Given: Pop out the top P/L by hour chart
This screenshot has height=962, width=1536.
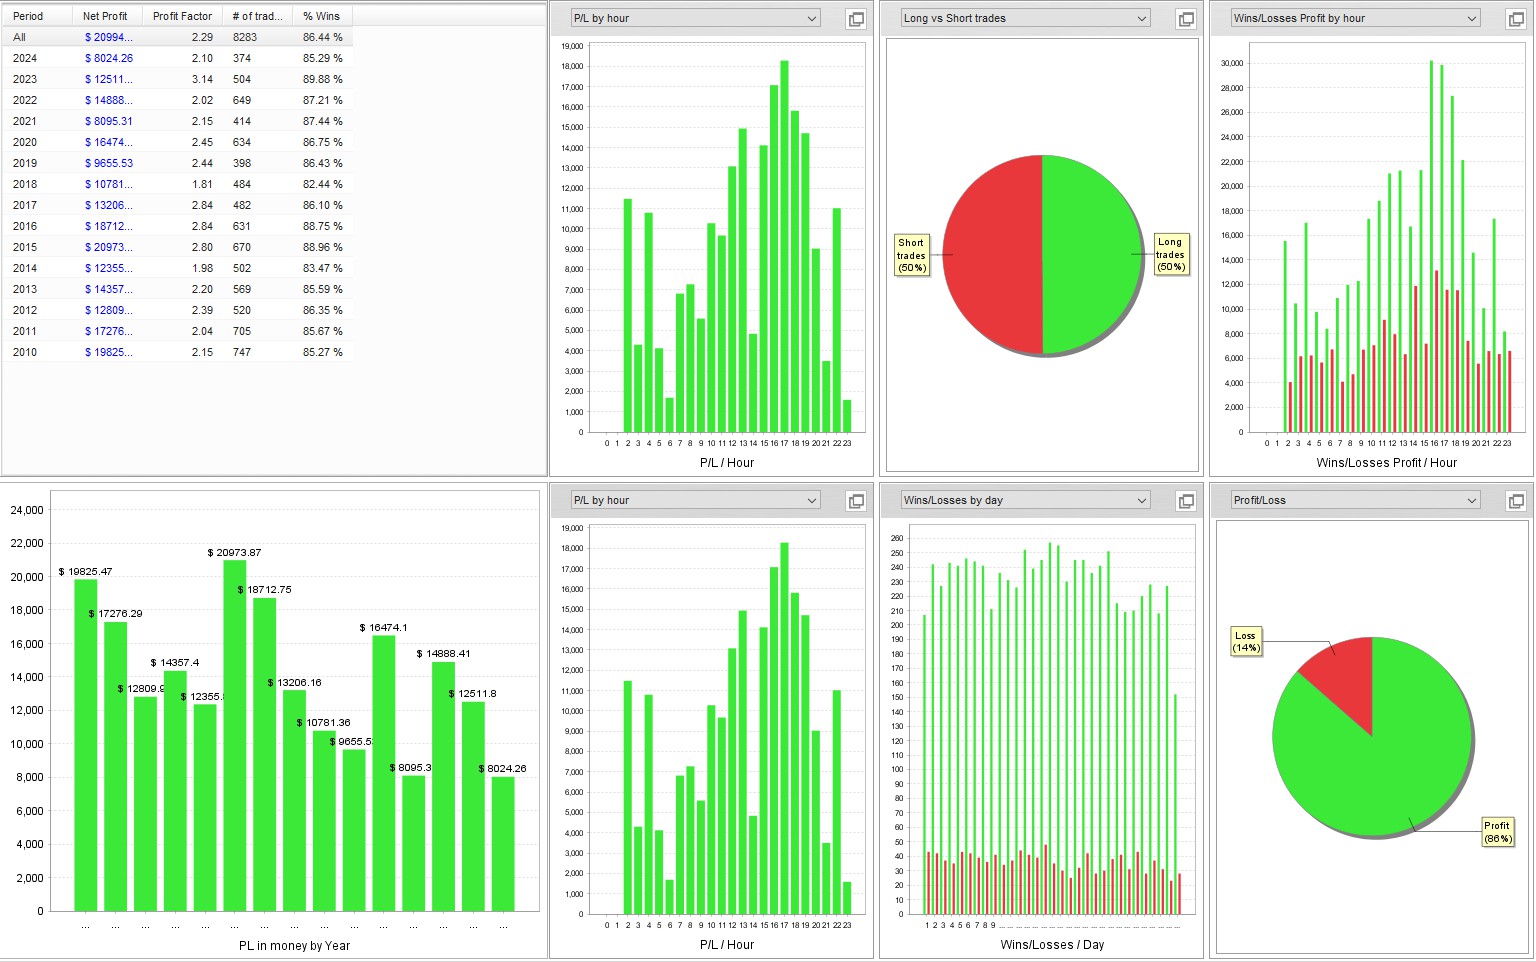Looking at the screenshot, I should point(856,19).
